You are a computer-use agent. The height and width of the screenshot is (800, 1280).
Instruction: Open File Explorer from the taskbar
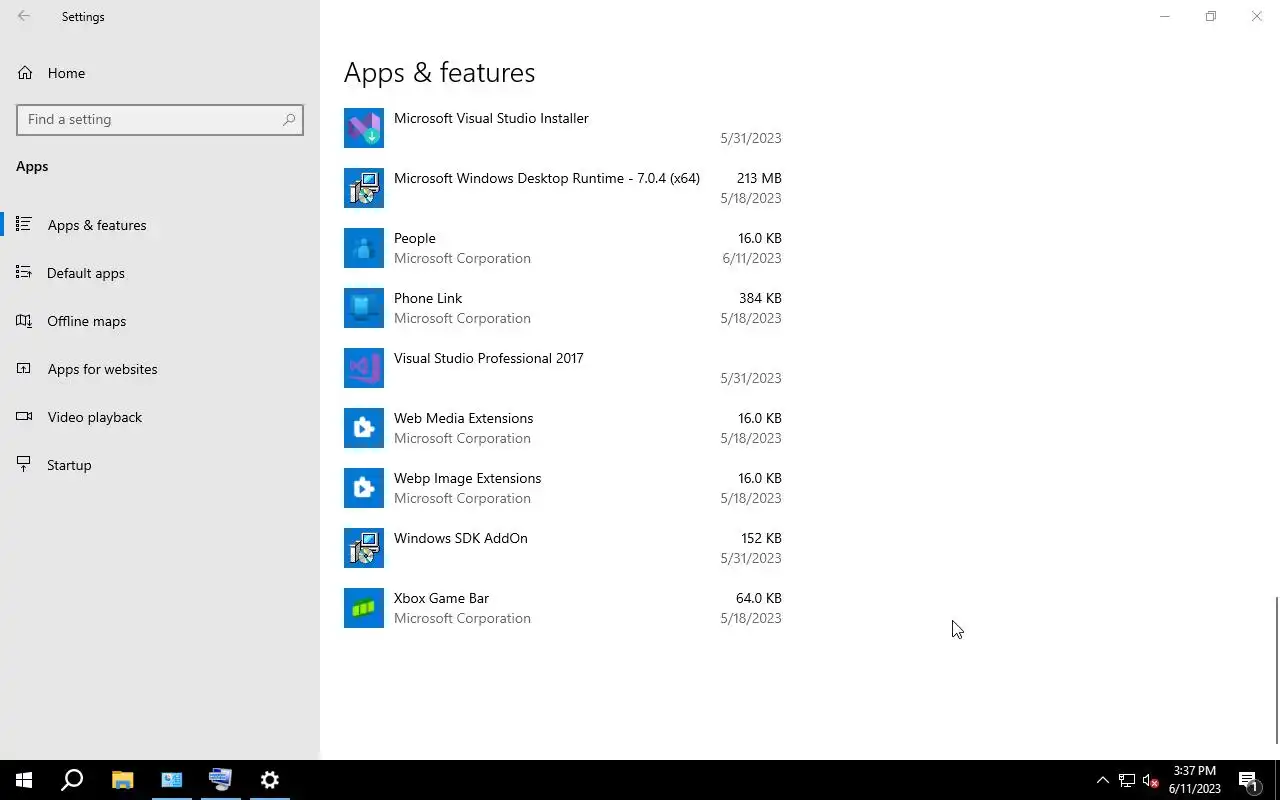122,780
